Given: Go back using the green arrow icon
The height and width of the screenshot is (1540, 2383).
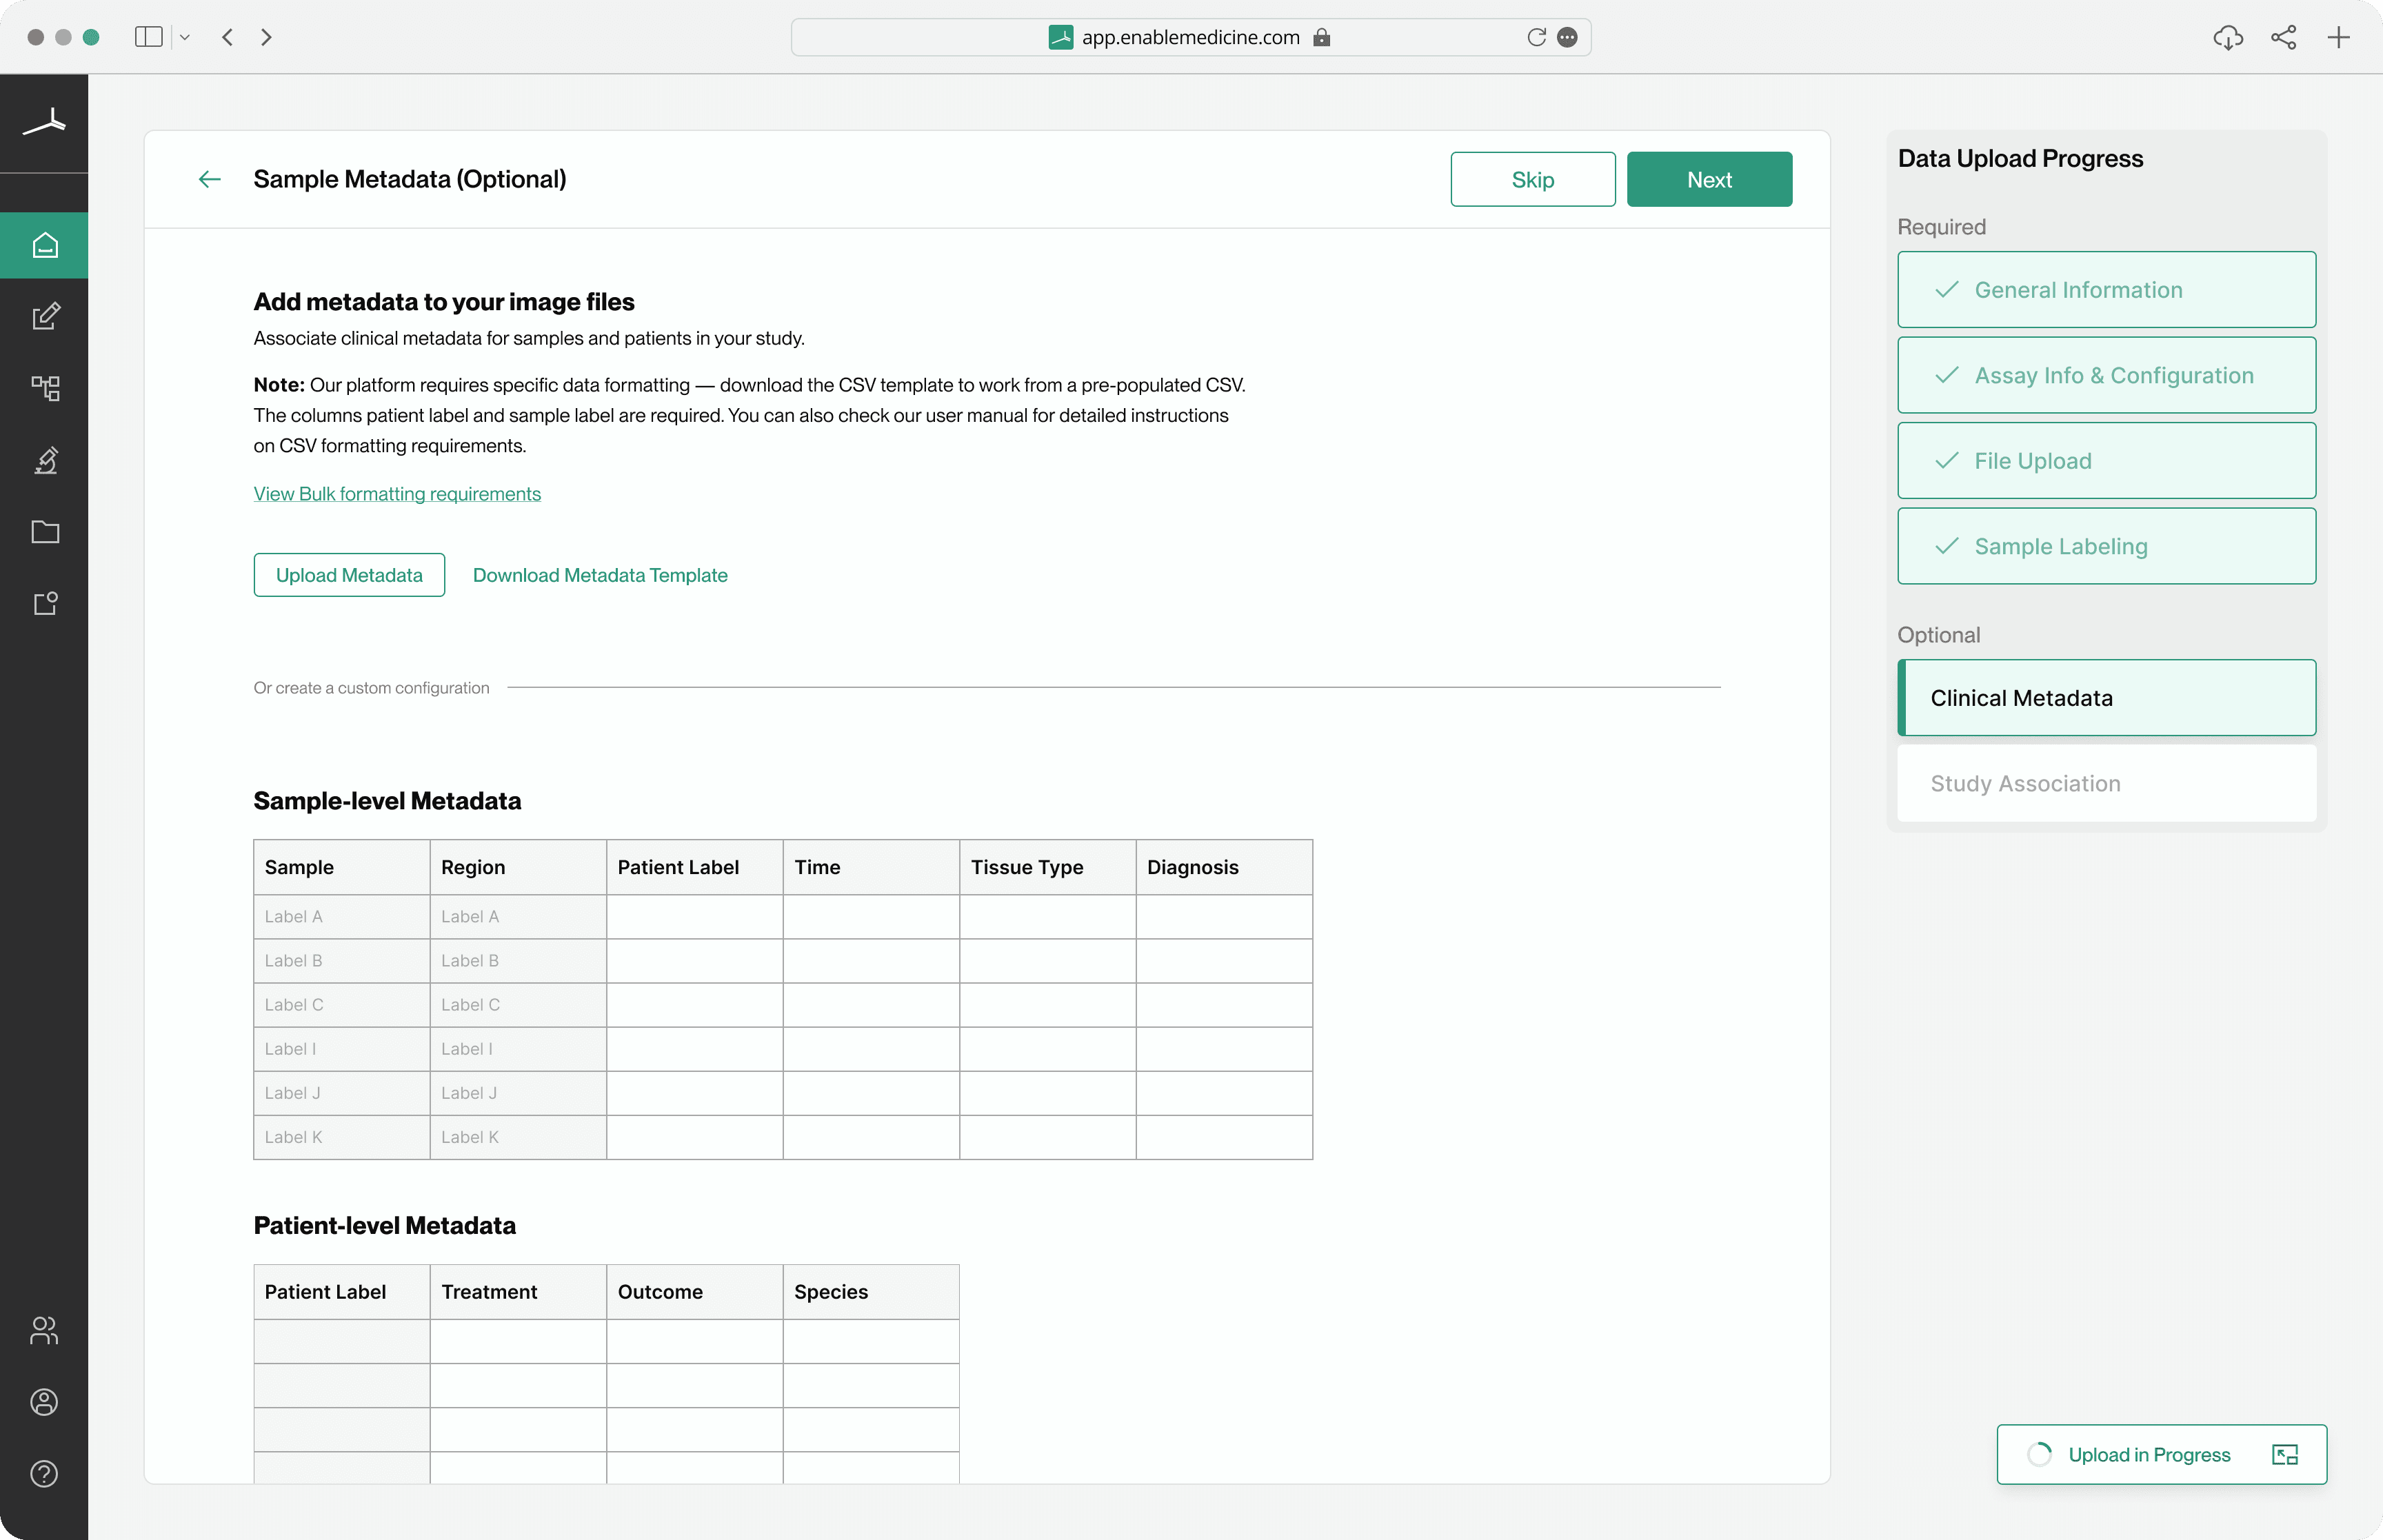Looking at the screenshot, I should tap(209, 179).
